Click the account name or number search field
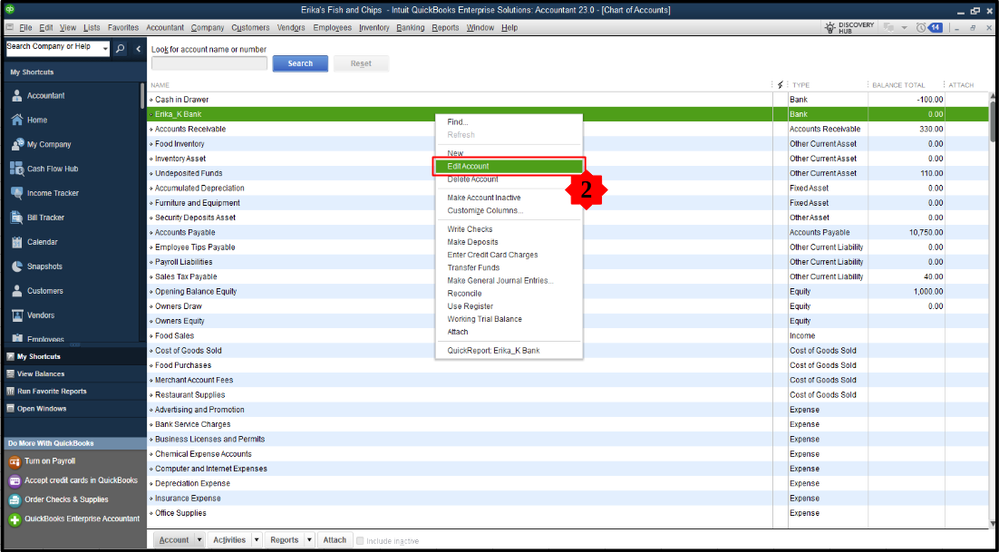 tap(210, 64)
